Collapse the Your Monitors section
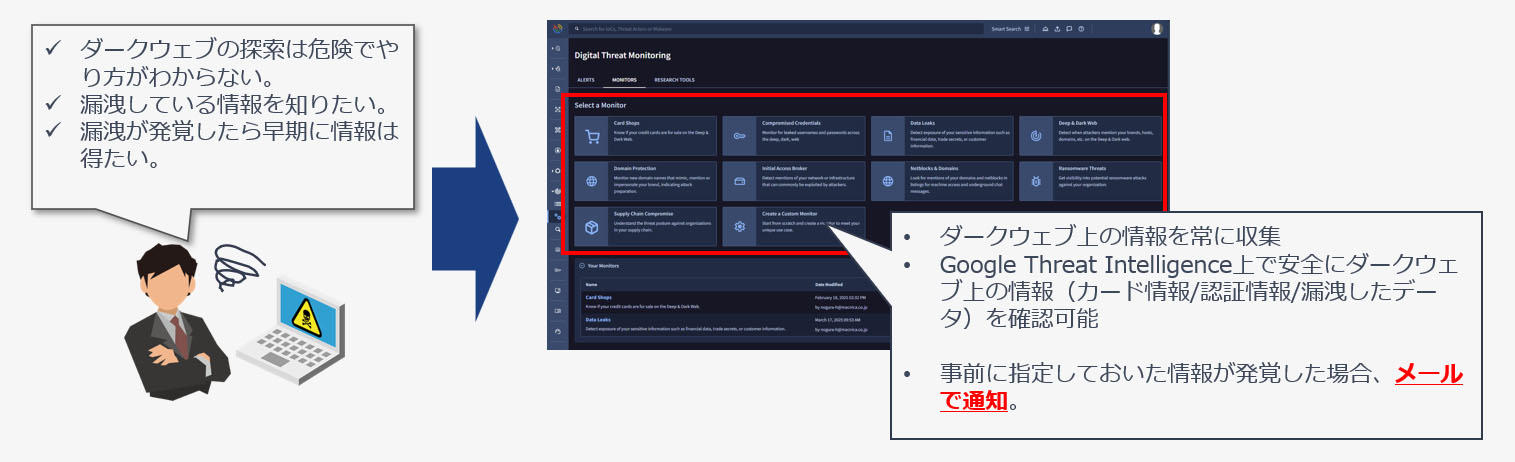Screen dimensions: 1515x462 tap(582, 265)
